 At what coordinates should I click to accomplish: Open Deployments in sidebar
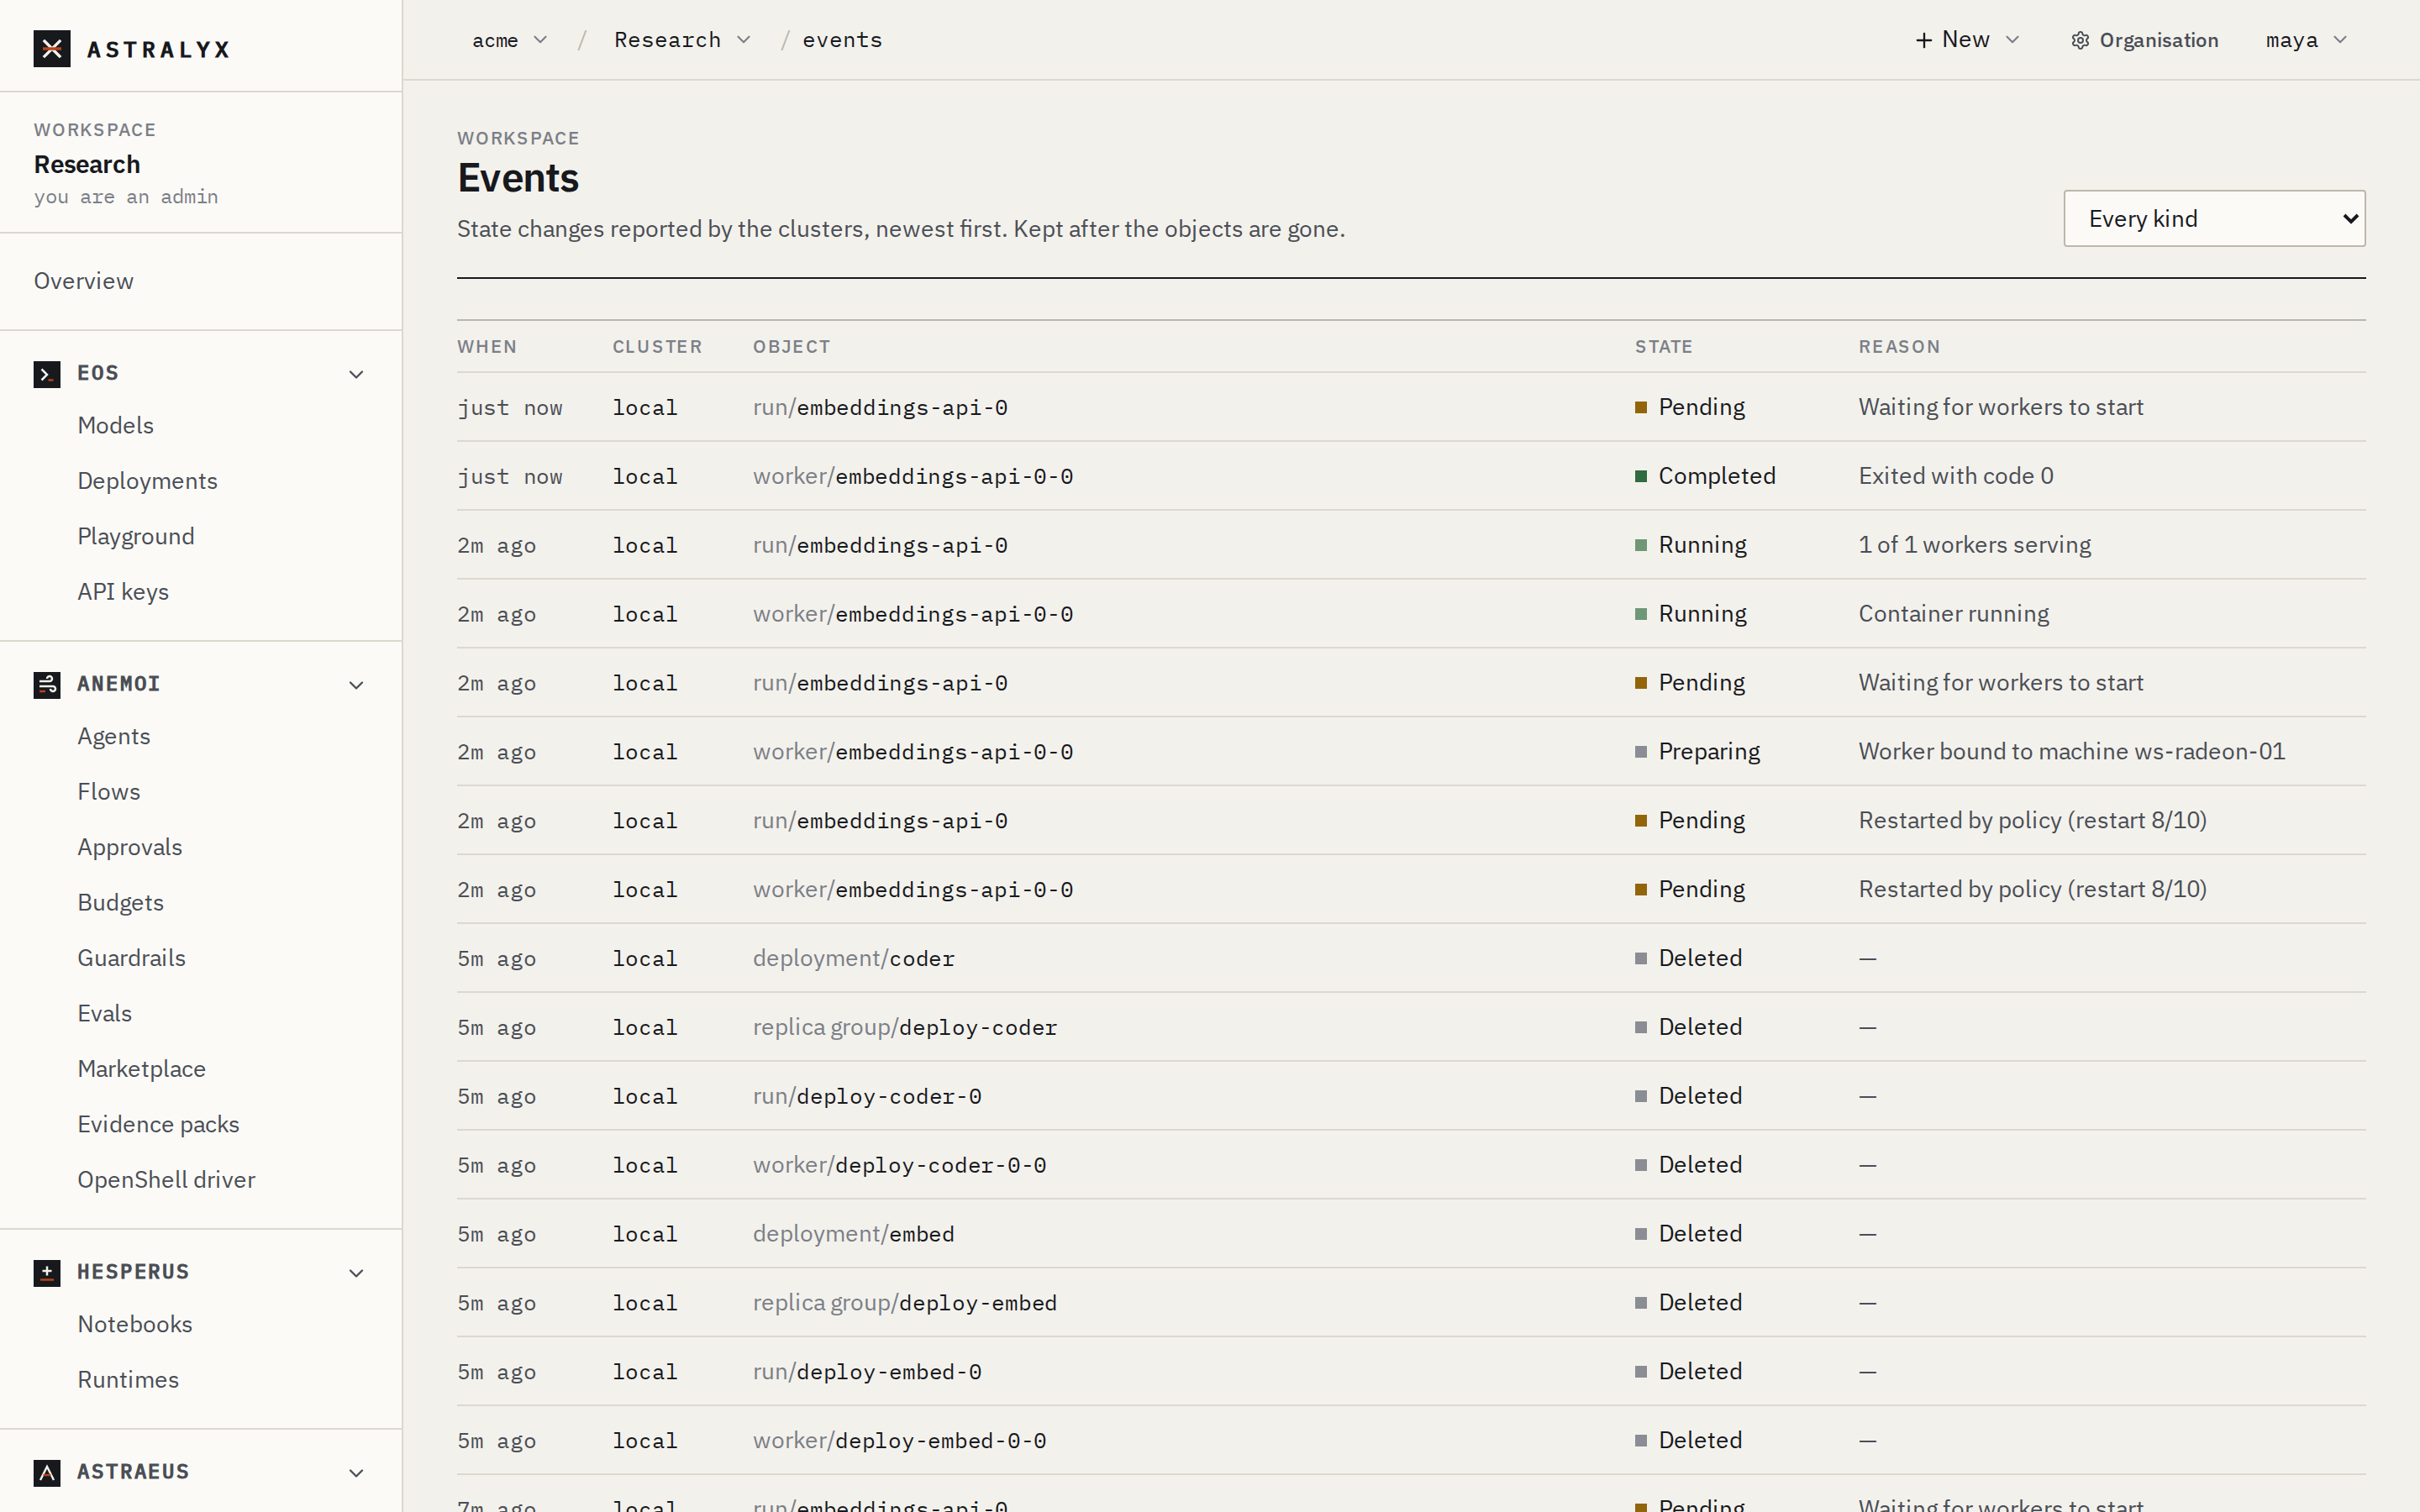(148, 481)
